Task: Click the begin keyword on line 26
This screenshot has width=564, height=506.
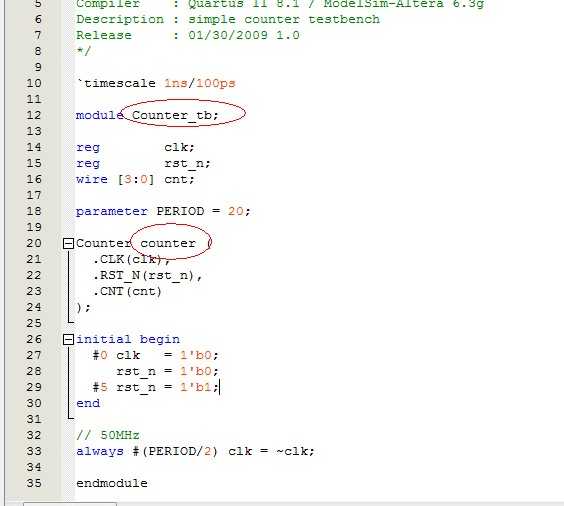Action: (x=160, y=340)
